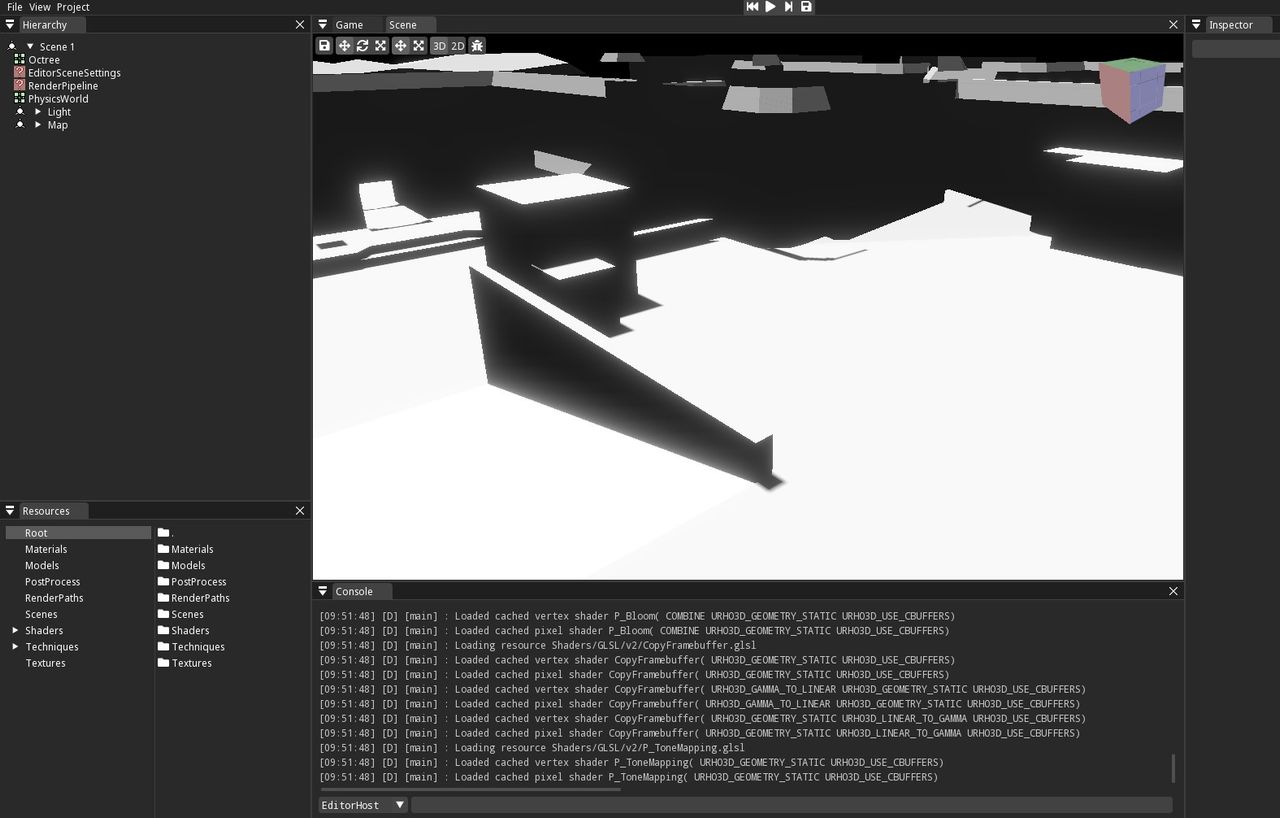
Task: Click the save scene icon in viewport toolbar
Action: [324, 46]
